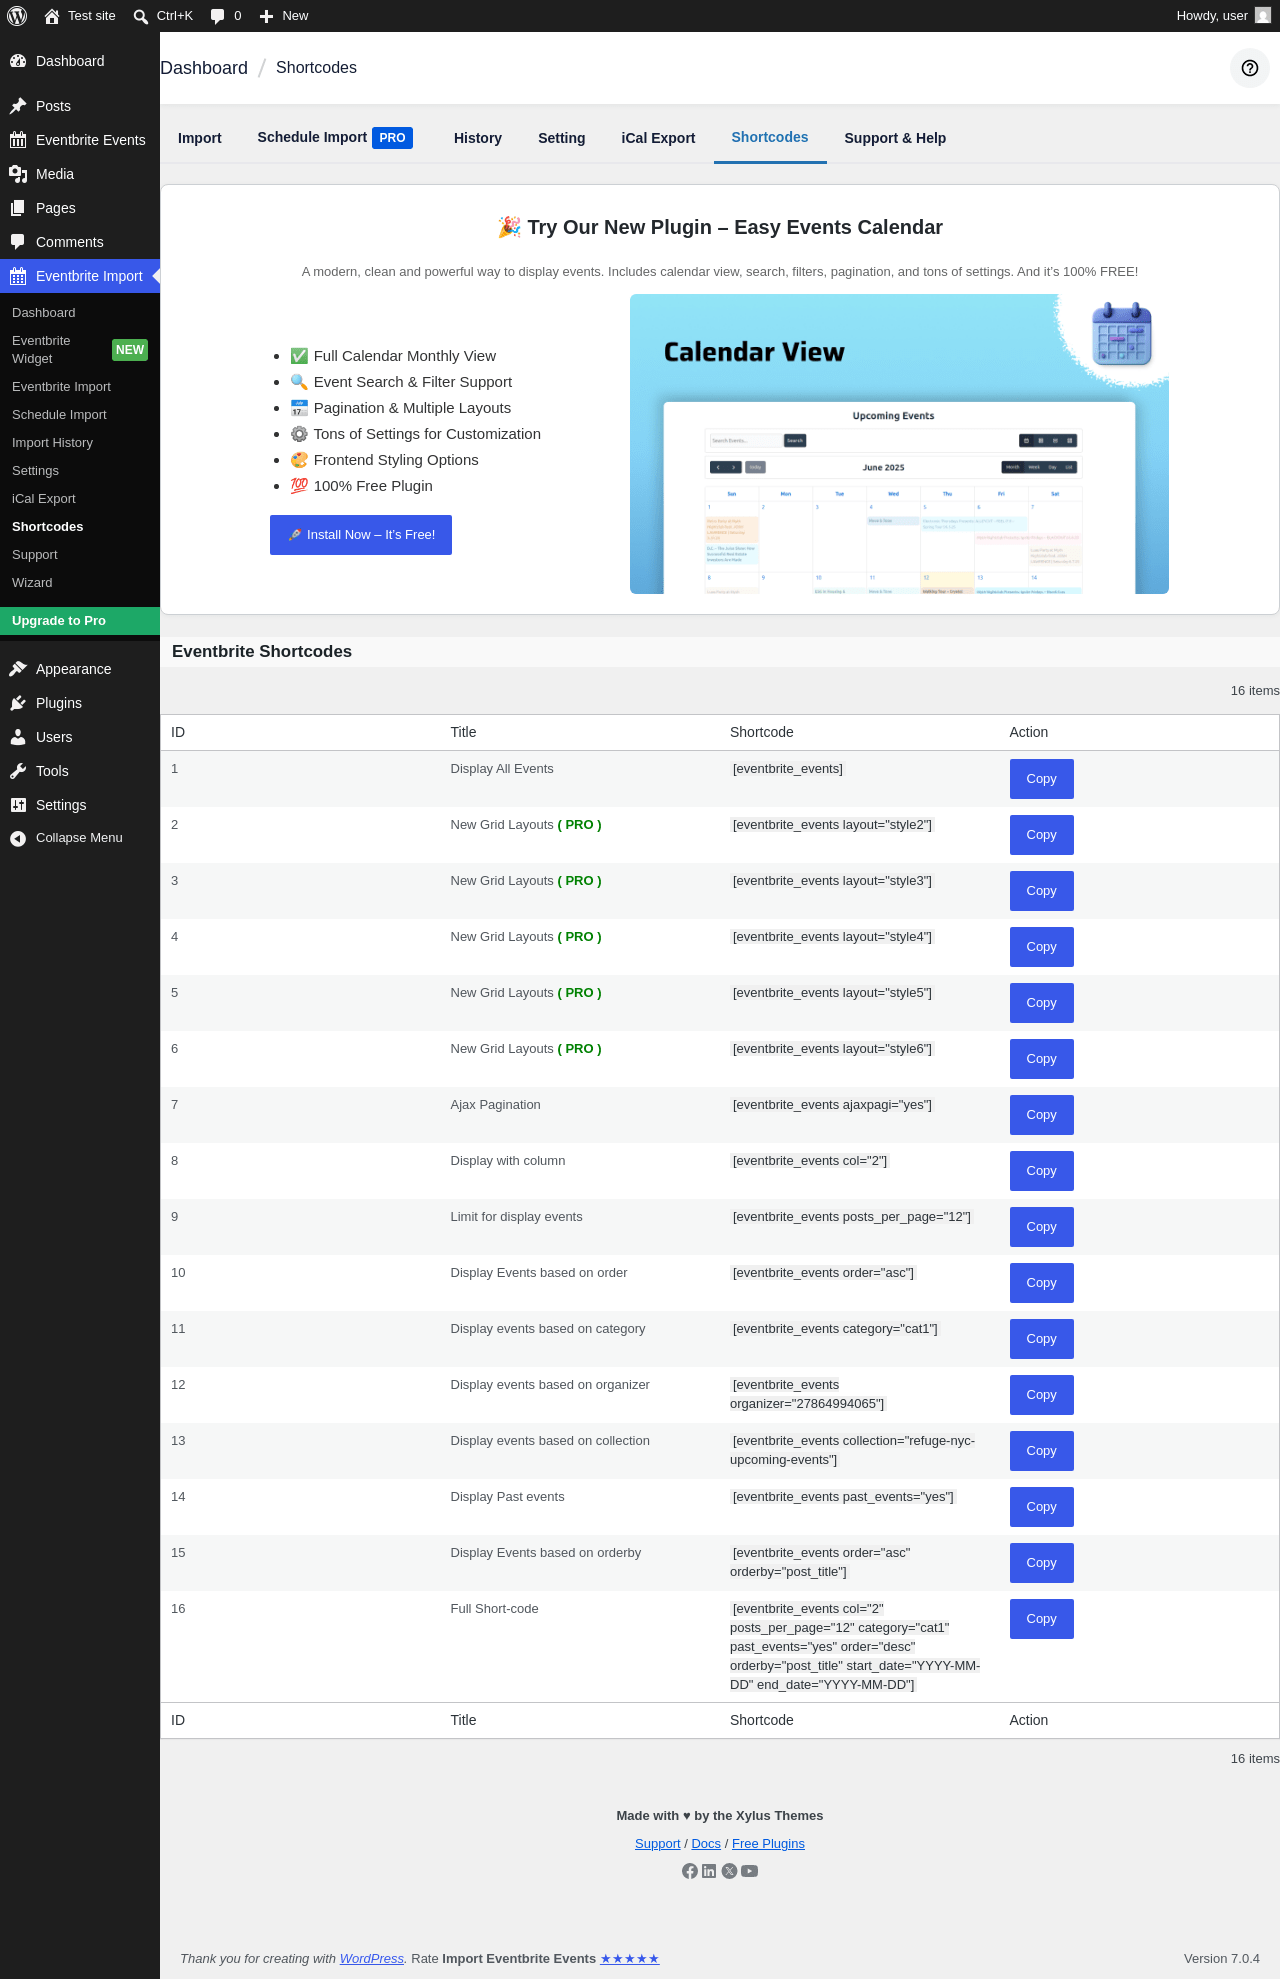Screen dimensions: 1280x1979
Task: Copy the Full Short-code shortcode
Action: (1041, 1619)
